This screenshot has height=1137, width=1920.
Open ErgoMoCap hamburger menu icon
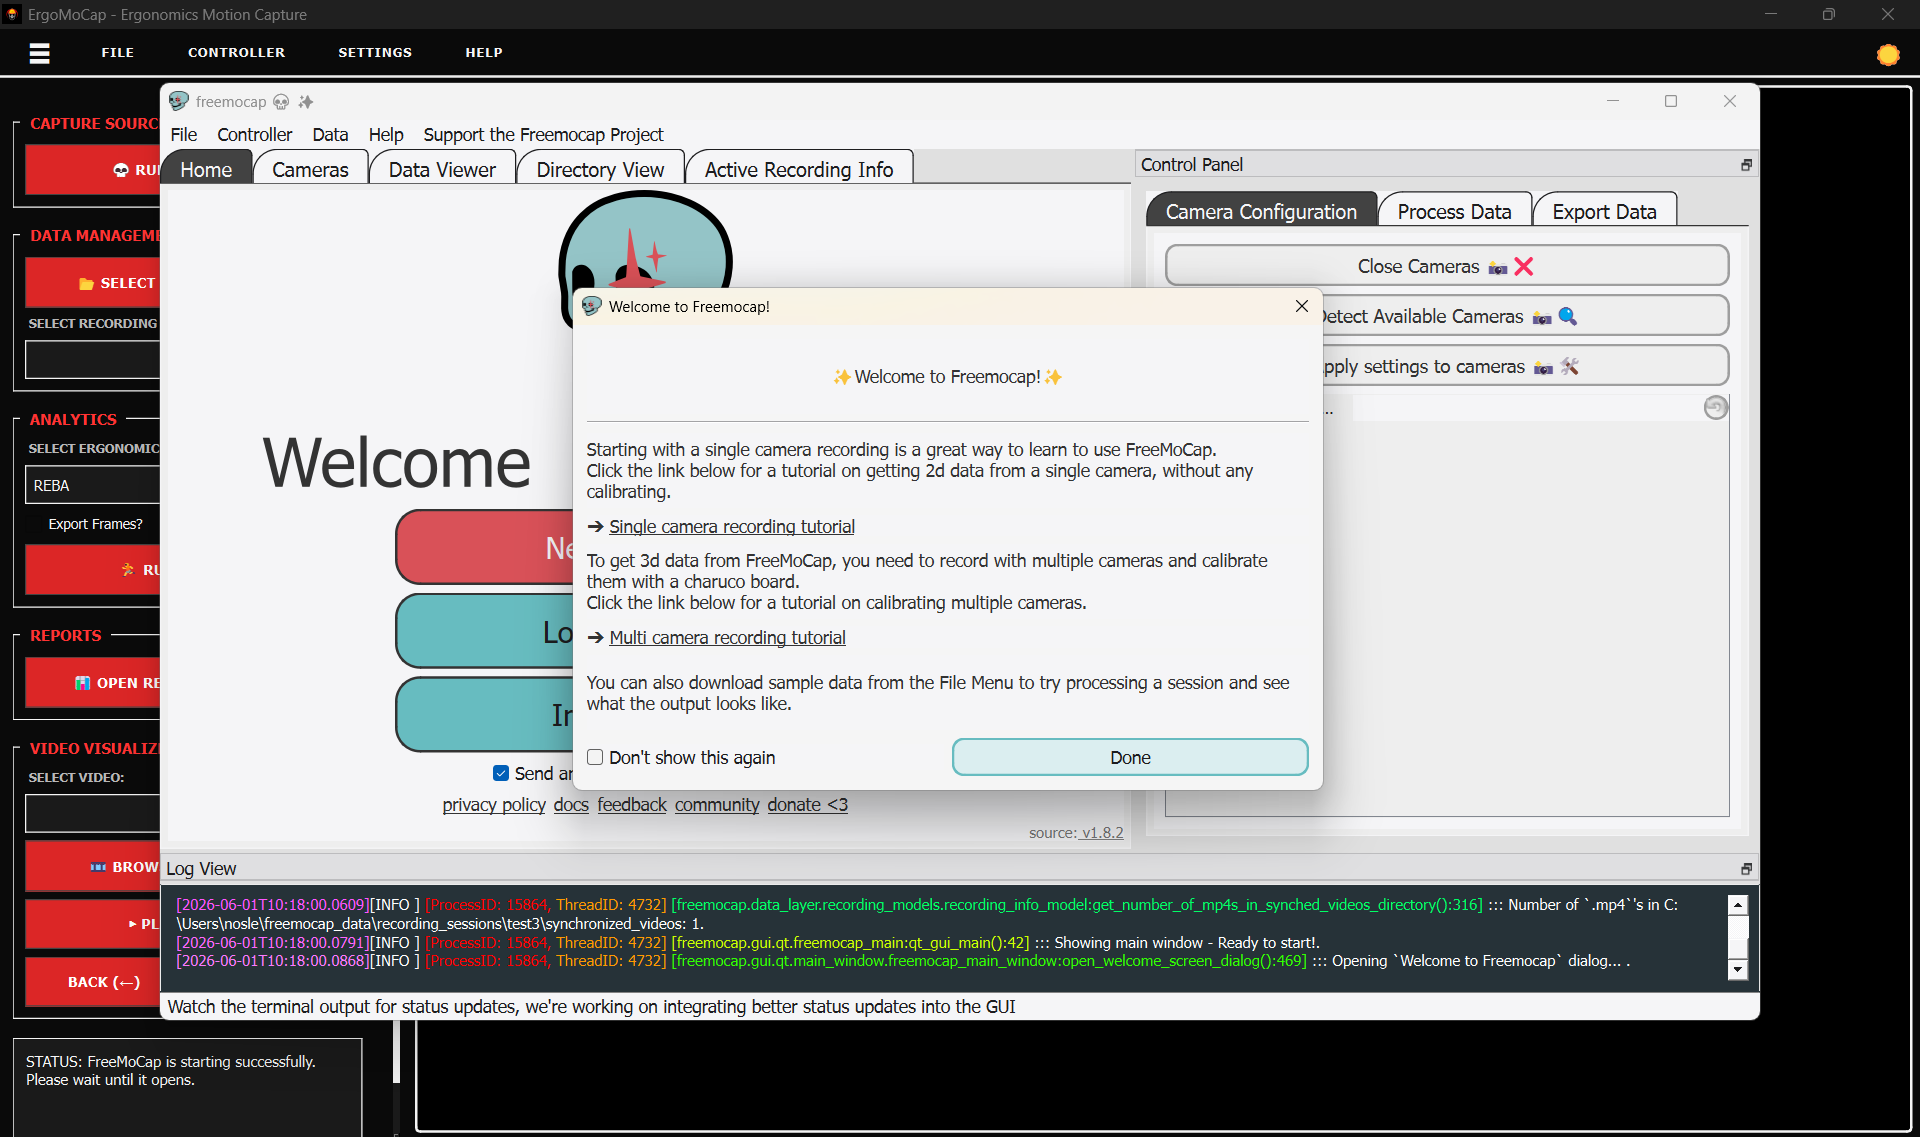[x=40, y=53]
